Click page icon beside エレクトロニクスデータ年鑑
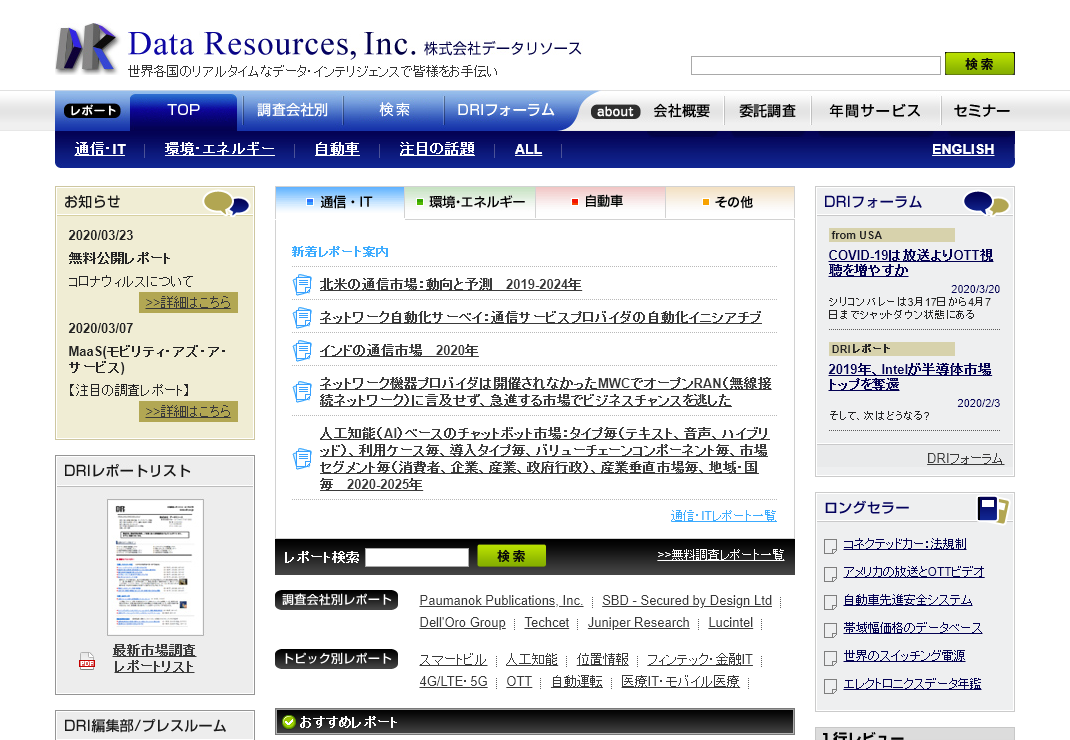Viewport: 1070px width, 740px height. point(830,686)
